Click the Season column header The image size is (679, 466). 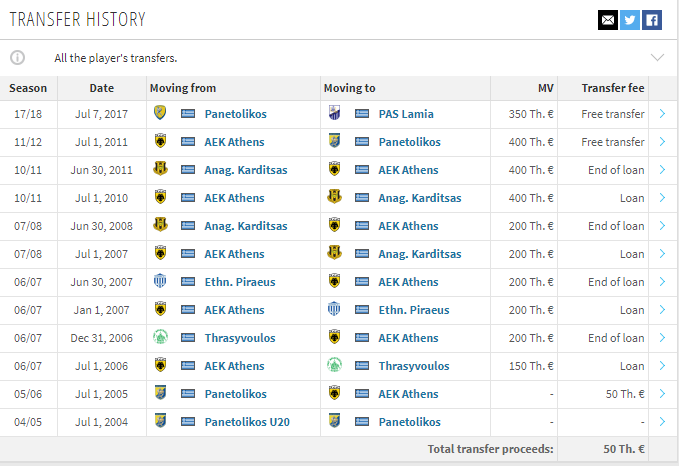pyautogui.click(x=28, y=88)
